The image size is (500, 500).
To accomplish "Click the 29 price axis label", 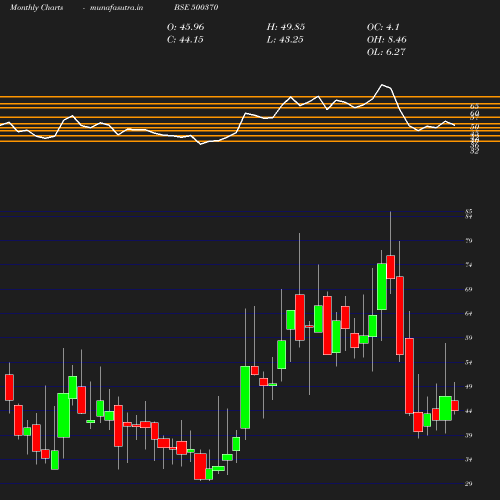I will click(x=469, y=484).
